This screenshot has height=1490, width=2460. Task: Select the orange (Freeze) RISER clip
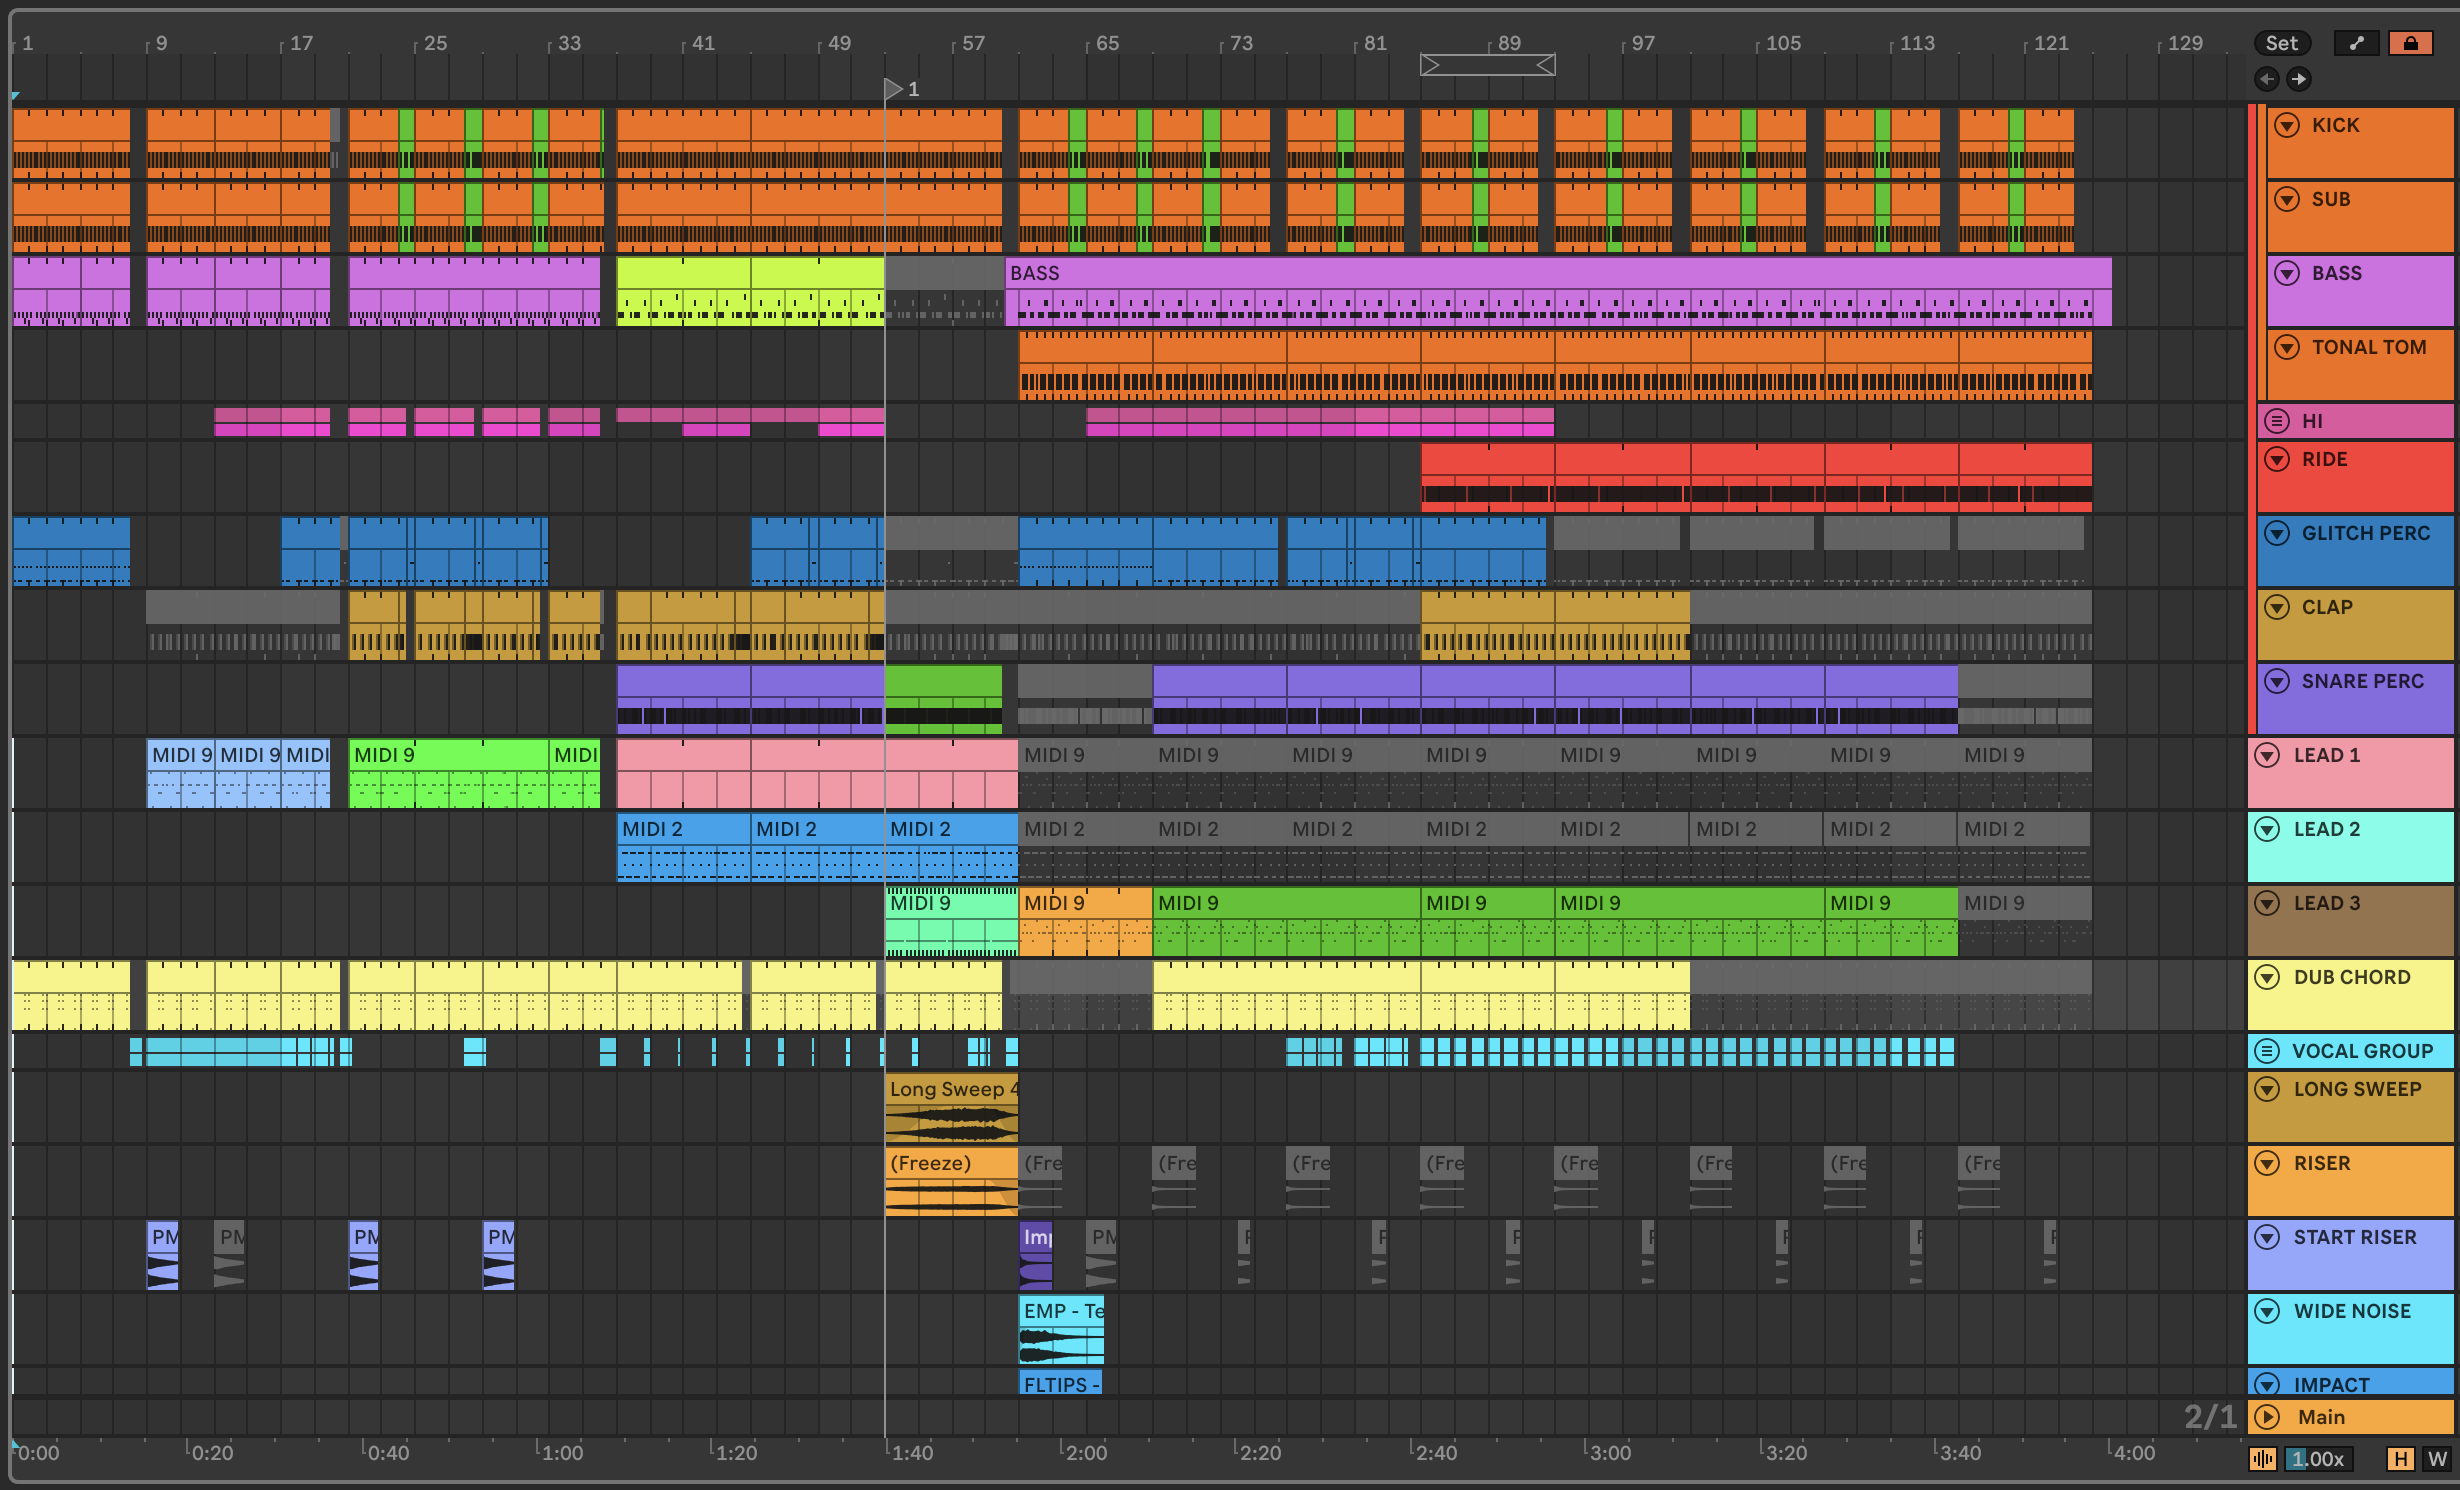(951, 1181)
